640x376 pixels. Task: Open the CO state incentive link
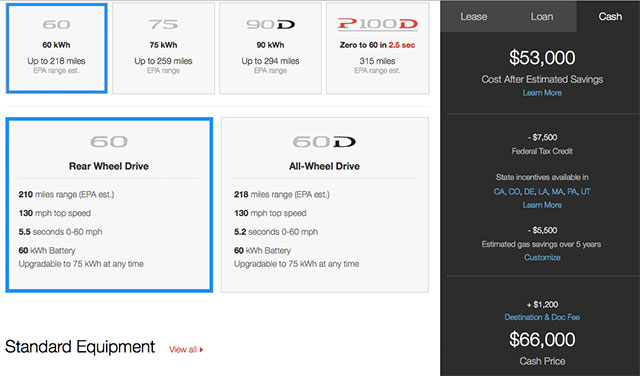(514, 191)
